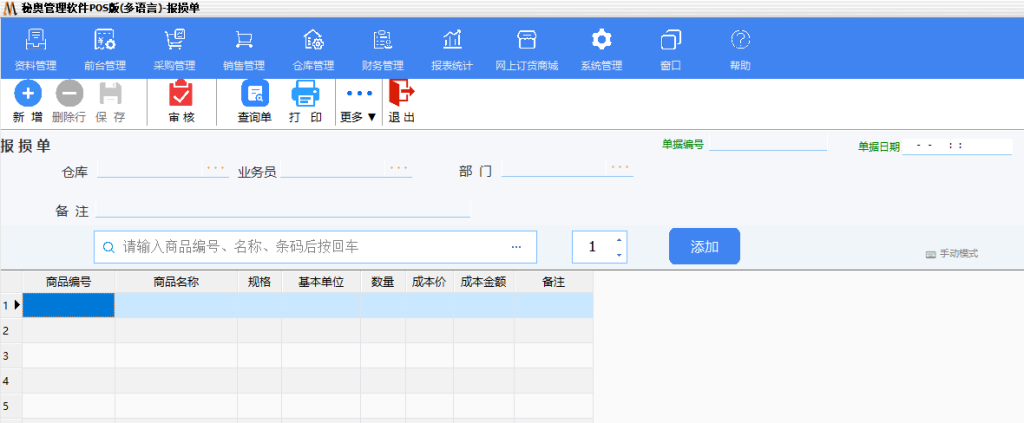Open 部门 department selector ellipsis

click(x=621, y=169)
